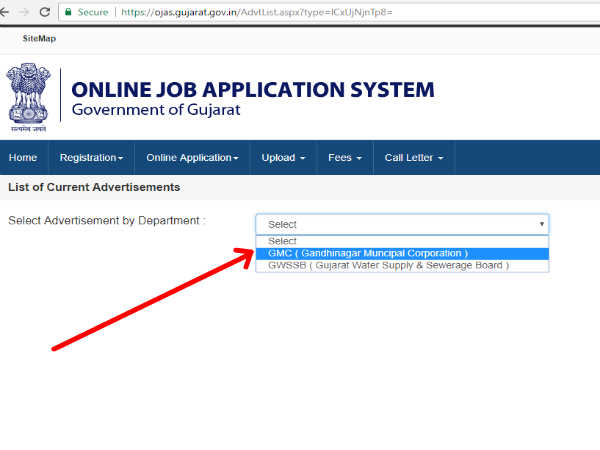The width and height of the screenshot is (600, 450).
Task: Click the Government of India emblem logo
Action: (x=28, y=98)
